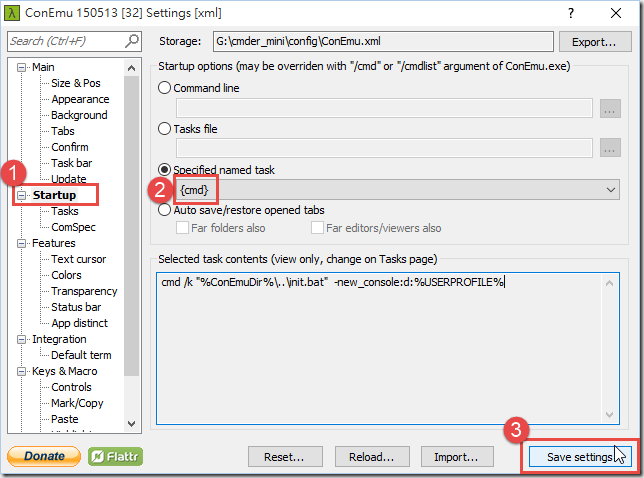Click the search magnifier icon

(132, 41)
